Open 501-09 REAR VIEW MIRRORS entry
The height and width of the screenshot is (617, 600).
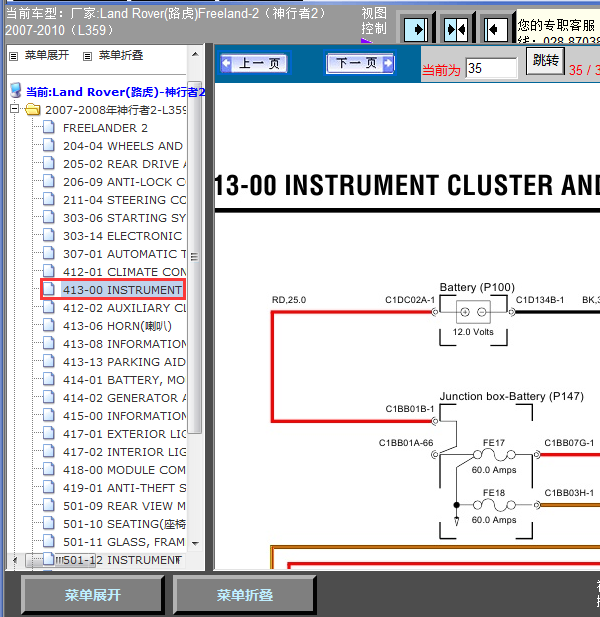(x=124, y=506)
